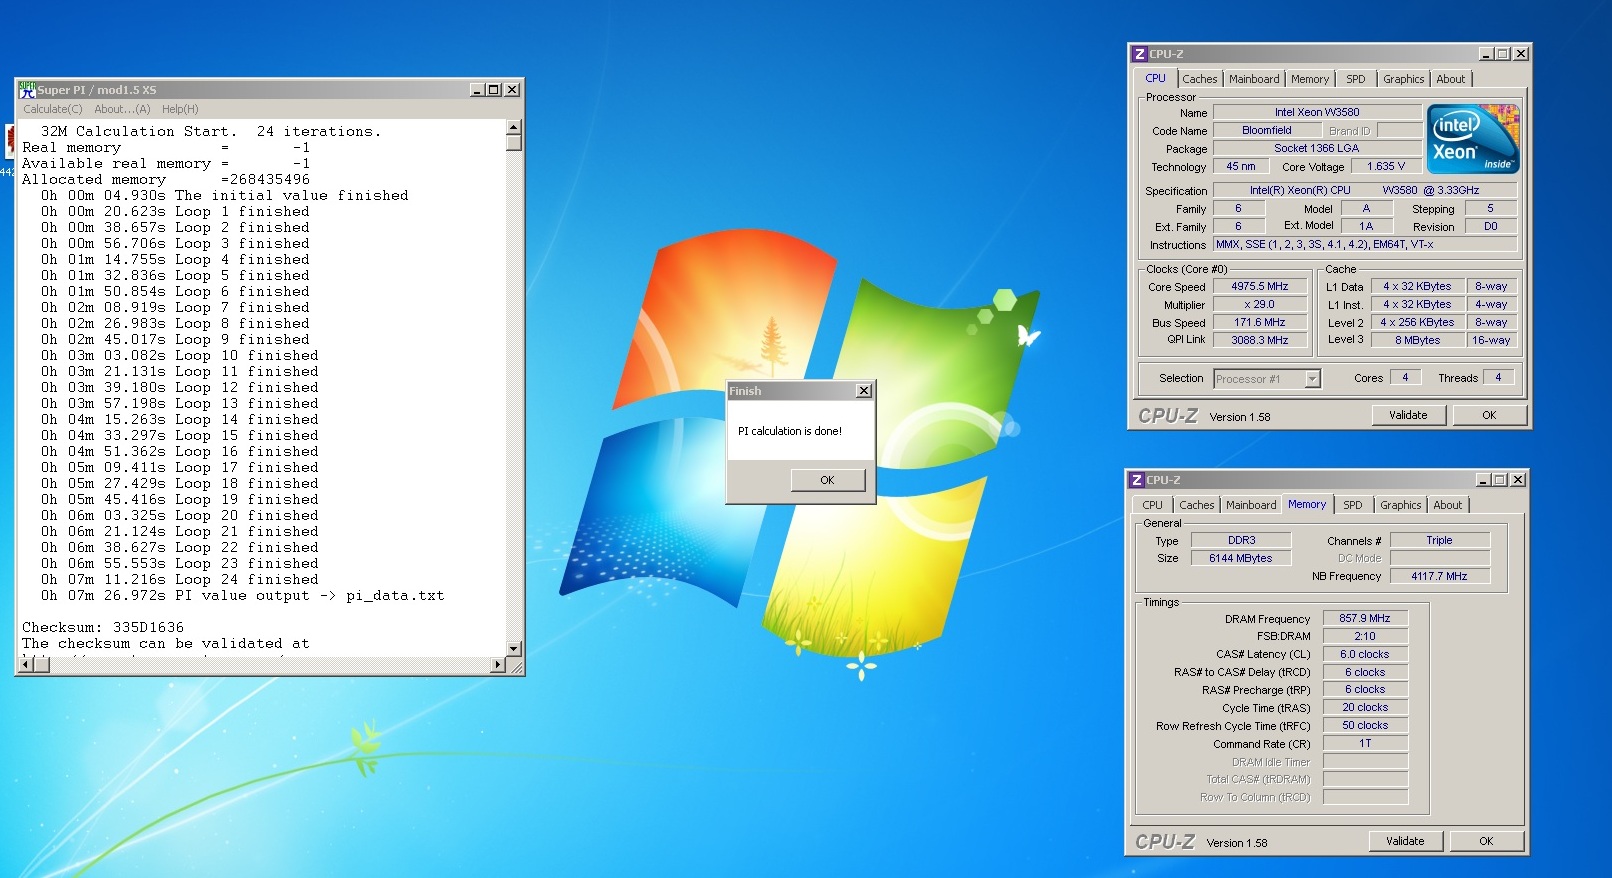Screen dimensions: 1612x878
Task: Switch to Caches tab in top CPU-Z window
Action: 1200,79
